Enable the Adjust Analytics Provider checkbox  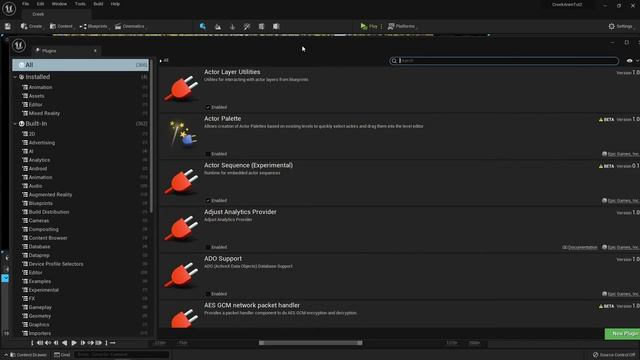click(x=208, y=247)
